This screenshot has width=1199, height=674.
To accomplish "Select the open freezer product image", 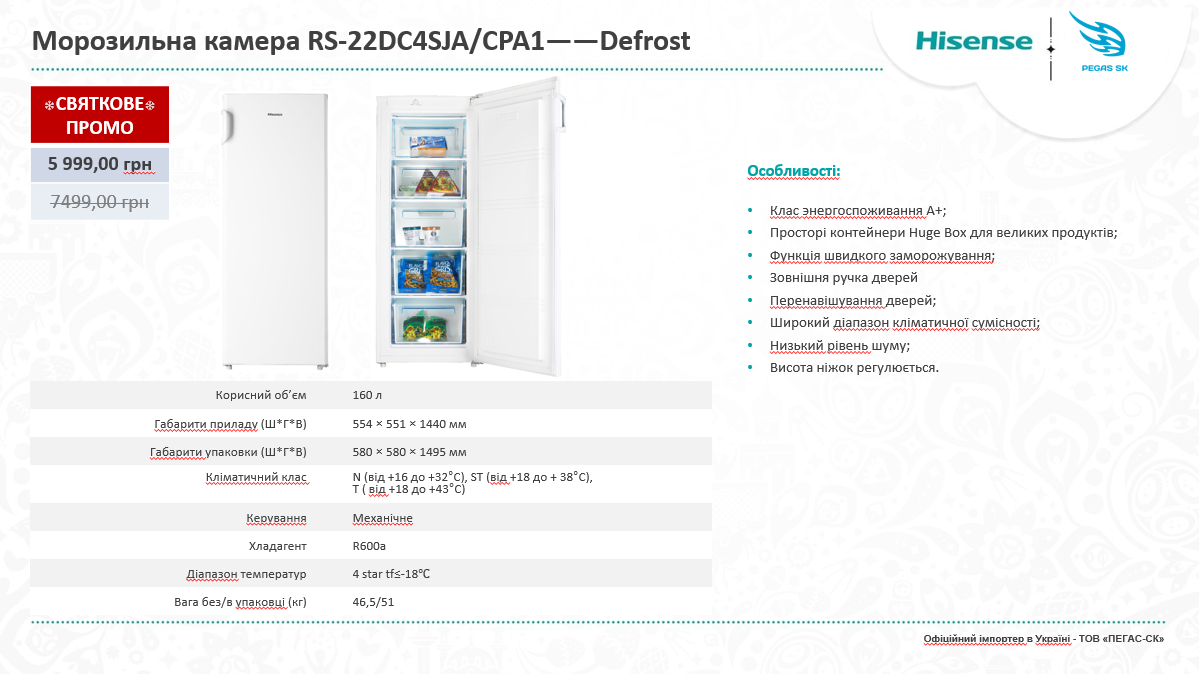I will tap(470, 226).
